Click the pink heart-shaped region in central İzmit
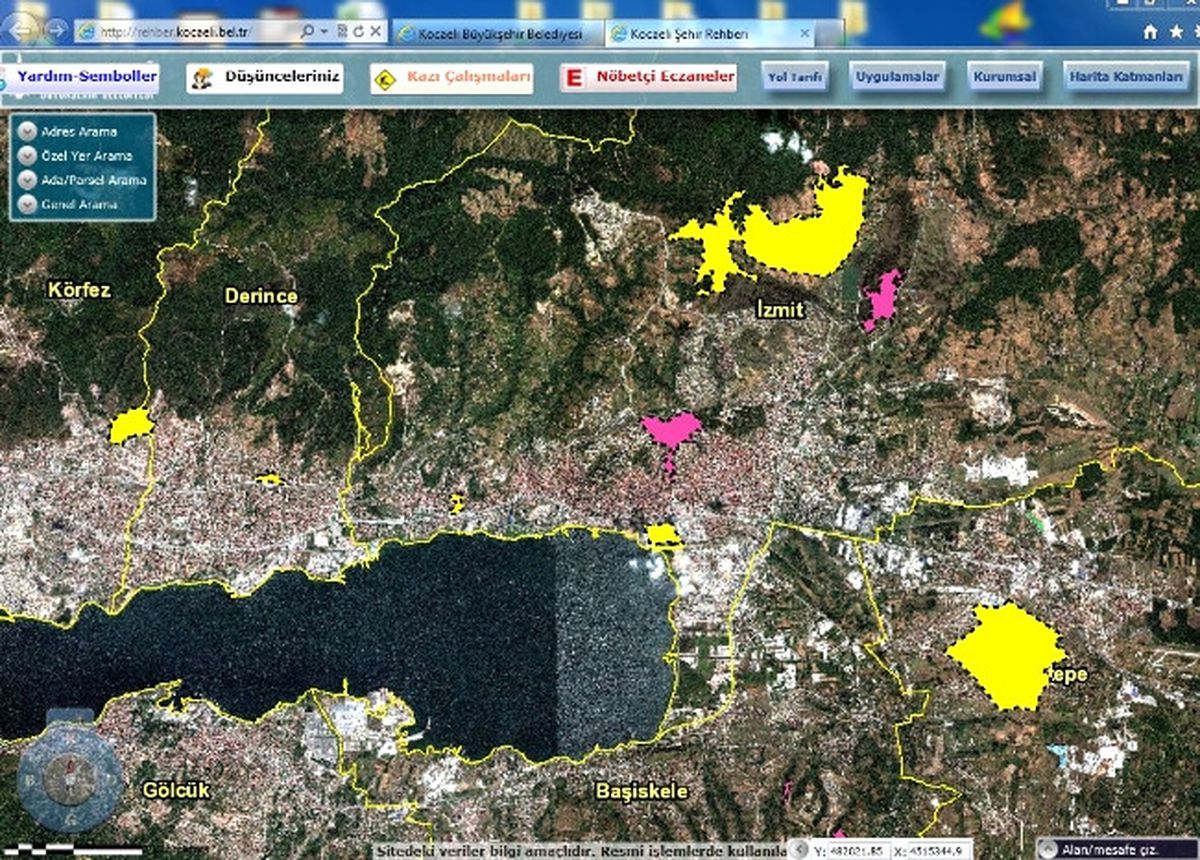 pos(672,432)
